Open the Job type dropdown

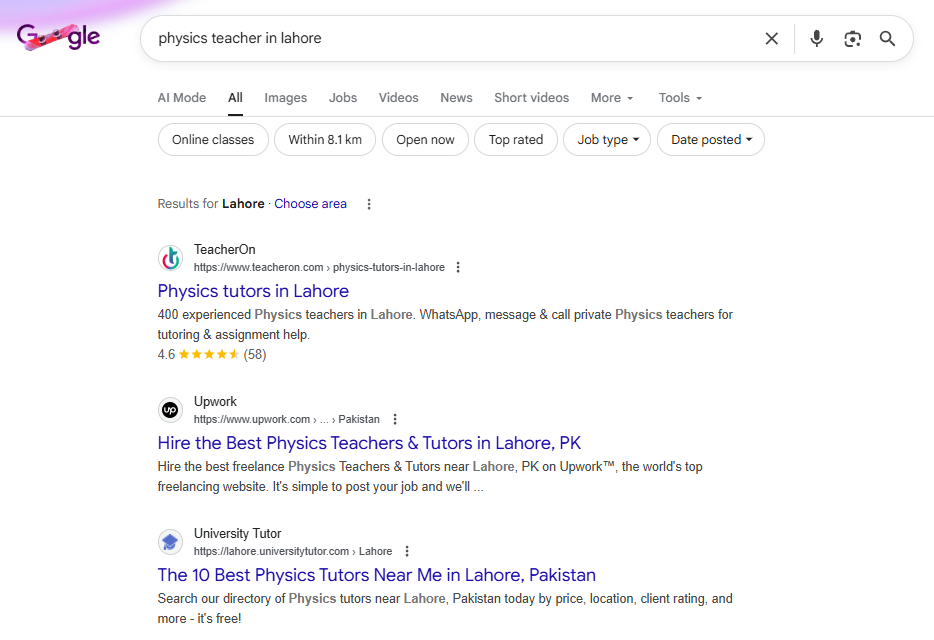pyautogui.click(x=606, y=139)
